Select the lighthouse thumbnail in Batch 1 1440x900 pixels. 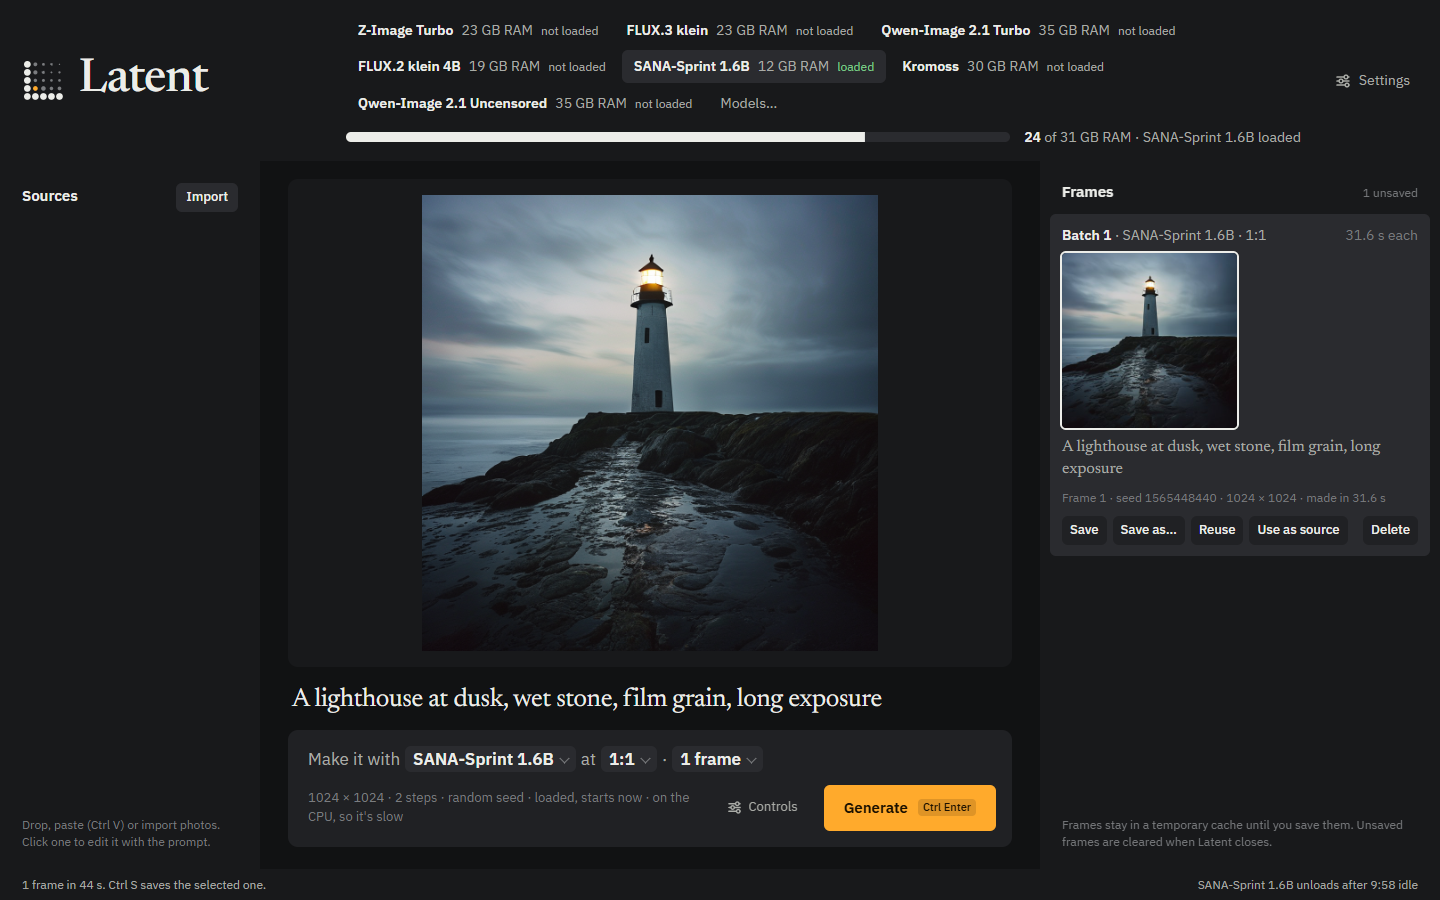pos(1149,340)
